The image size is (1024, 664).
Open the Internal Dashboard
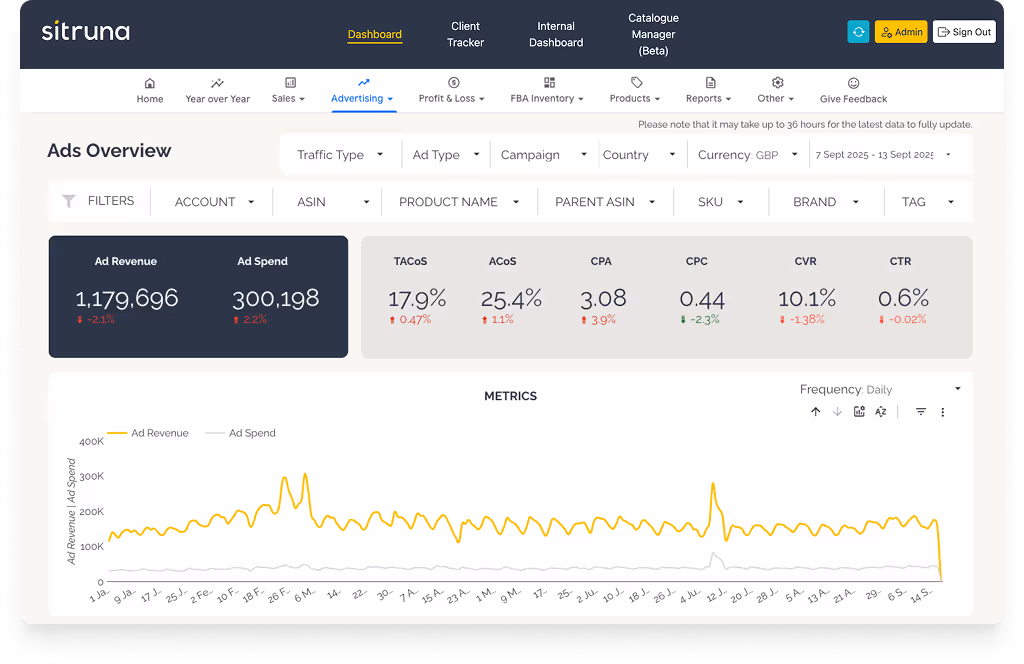(556, 31)
